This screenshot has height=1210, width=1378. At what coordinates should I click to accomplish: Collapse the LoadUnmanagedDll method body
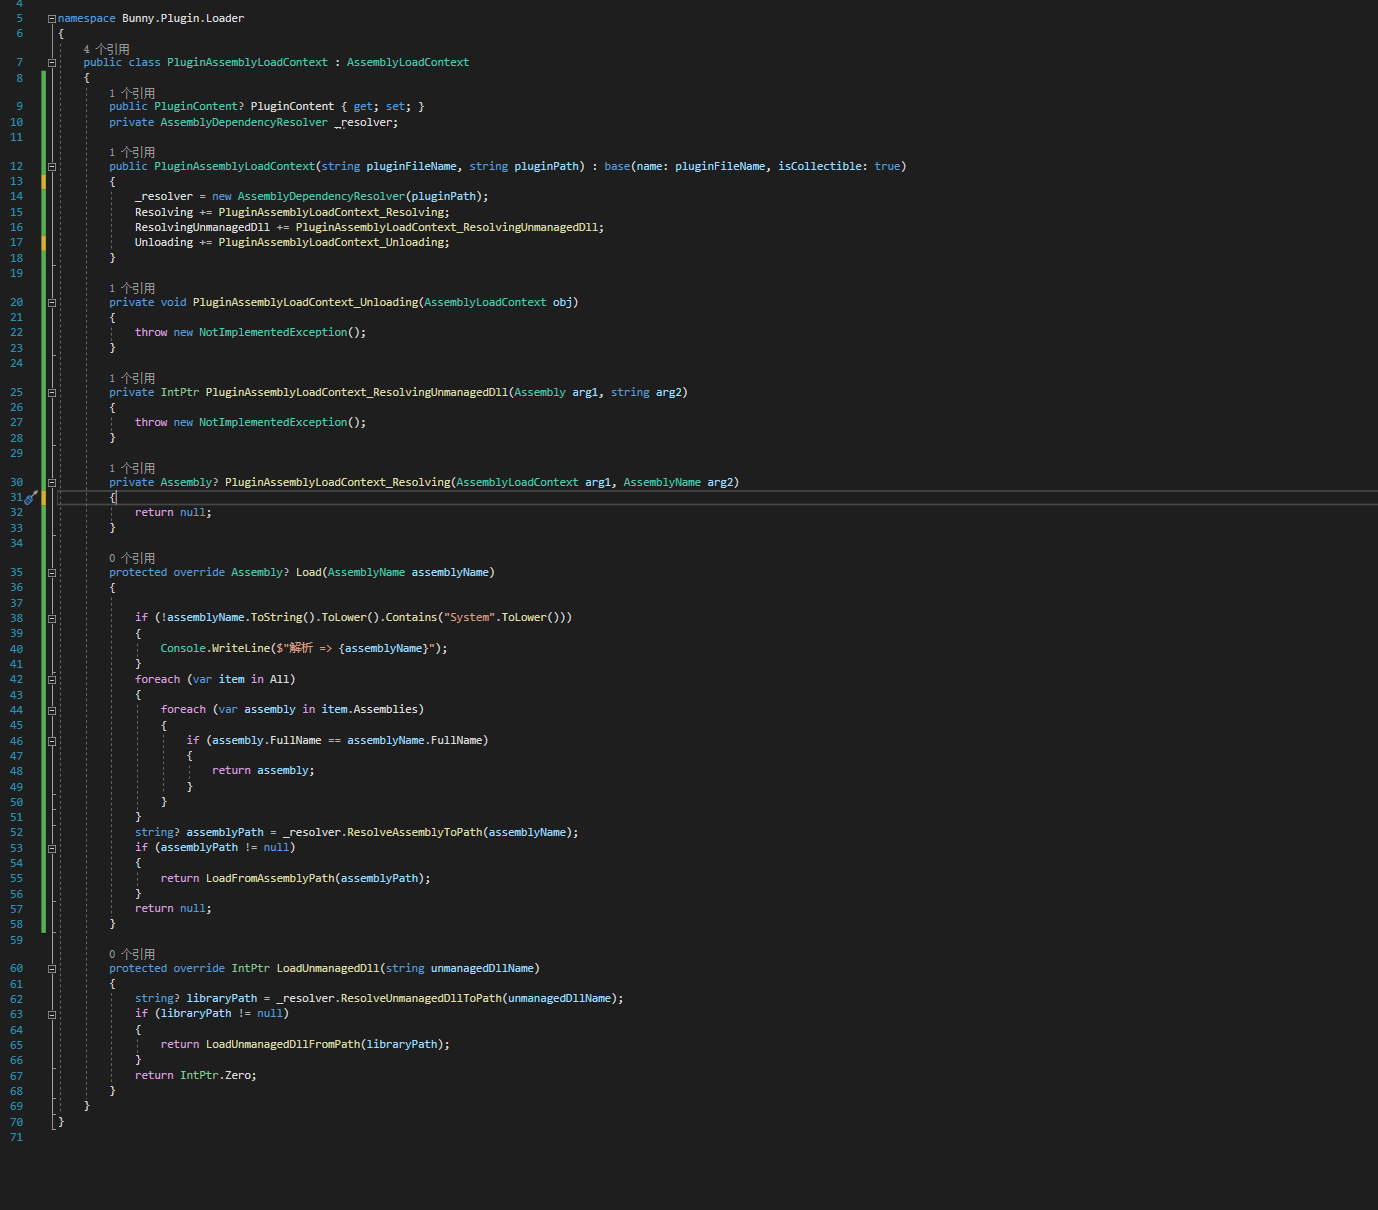(x=51, y=968)
